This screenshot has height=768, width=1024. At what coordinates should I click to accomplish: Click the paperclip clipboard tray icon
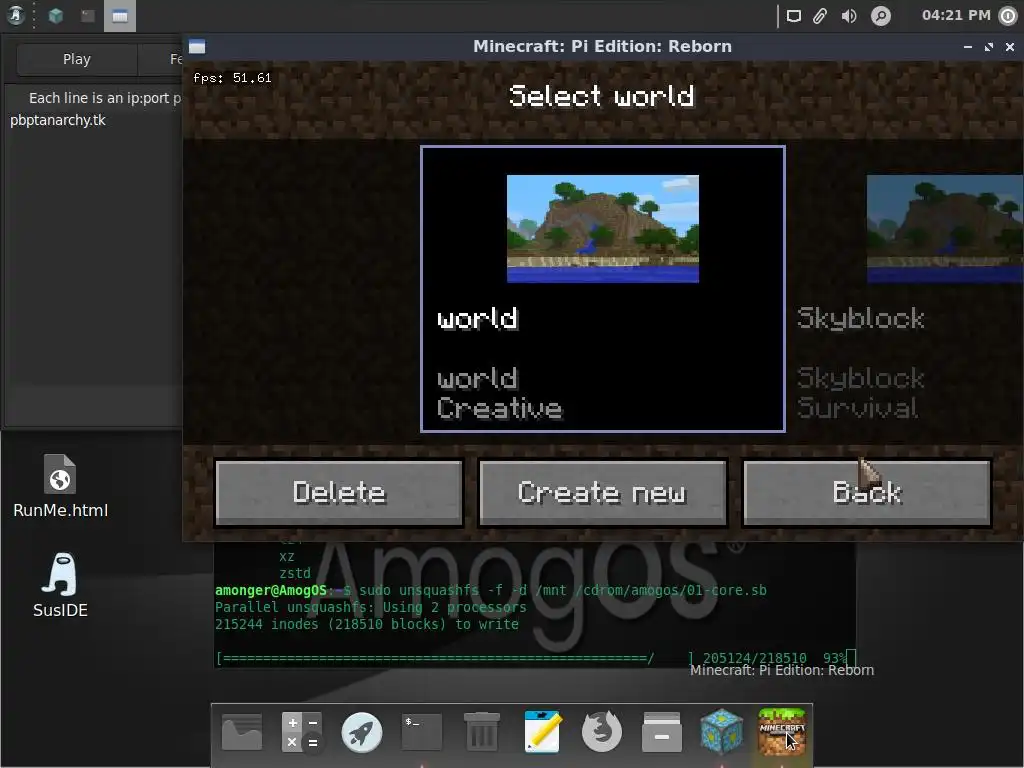pos(820,16)
